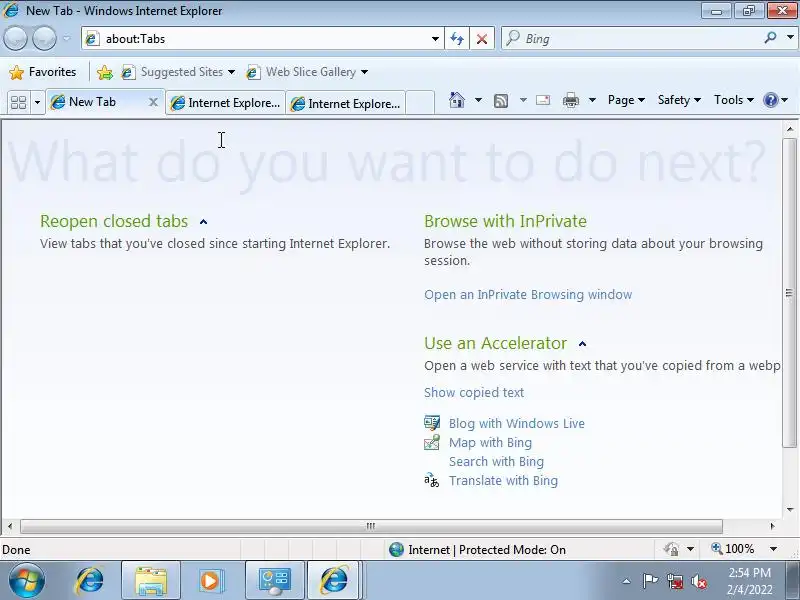This screenshot has width=800, height=600.
Task: Click Blog with Windows Live
Action: coord(516,423)
